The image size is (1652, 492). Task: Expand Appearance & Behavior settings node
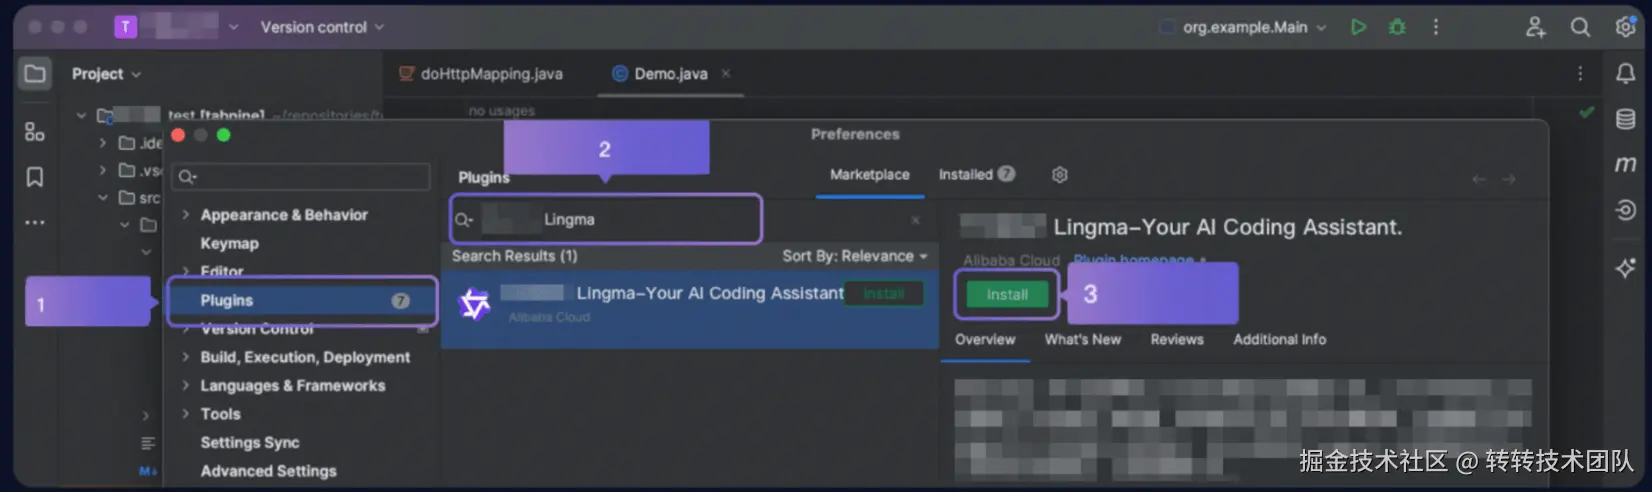[185, 215]
